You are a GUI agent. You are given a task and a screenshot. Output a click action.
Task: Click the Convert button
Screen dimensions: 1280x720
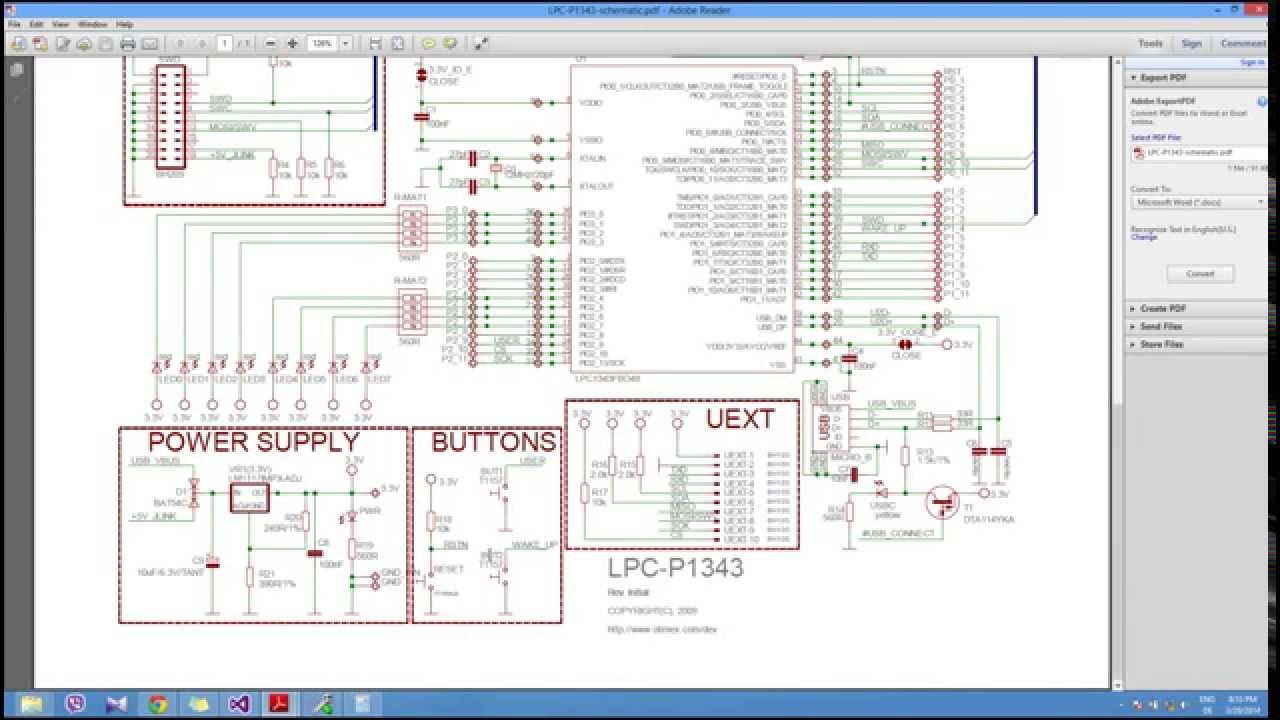click(1200, 274)
